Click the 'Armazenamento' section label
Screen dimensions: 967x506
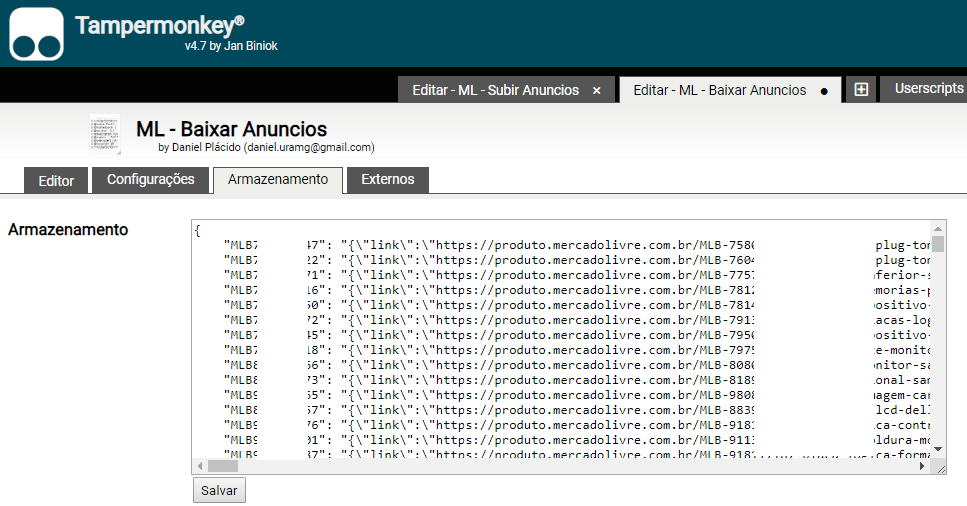click(68, 230)
